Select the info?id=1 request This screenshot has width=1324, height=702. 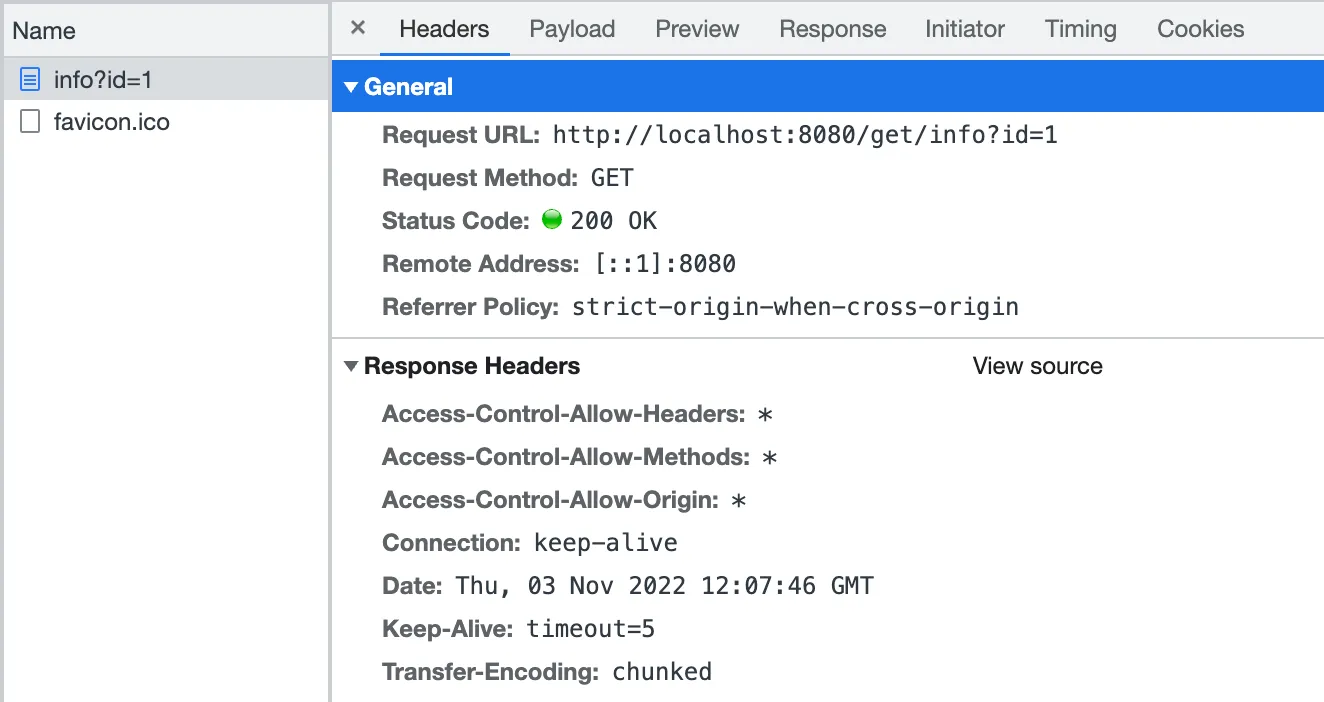coord(103,79)
